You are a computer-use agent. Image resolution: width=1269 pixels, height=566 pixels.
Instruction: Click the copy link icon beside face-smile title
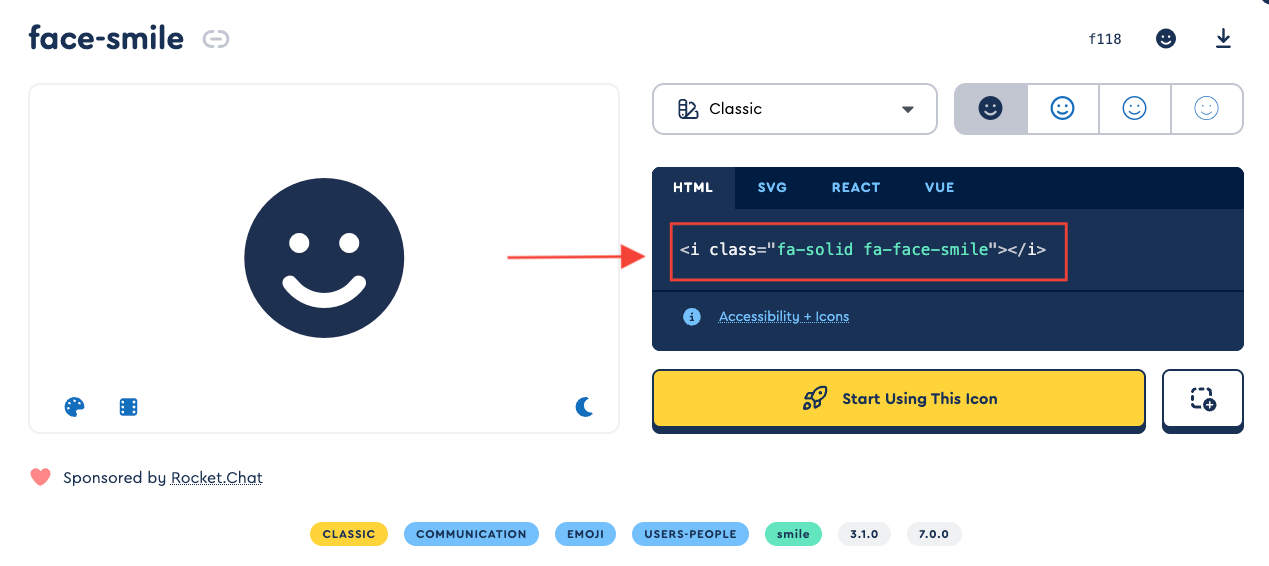coord(216,39)
